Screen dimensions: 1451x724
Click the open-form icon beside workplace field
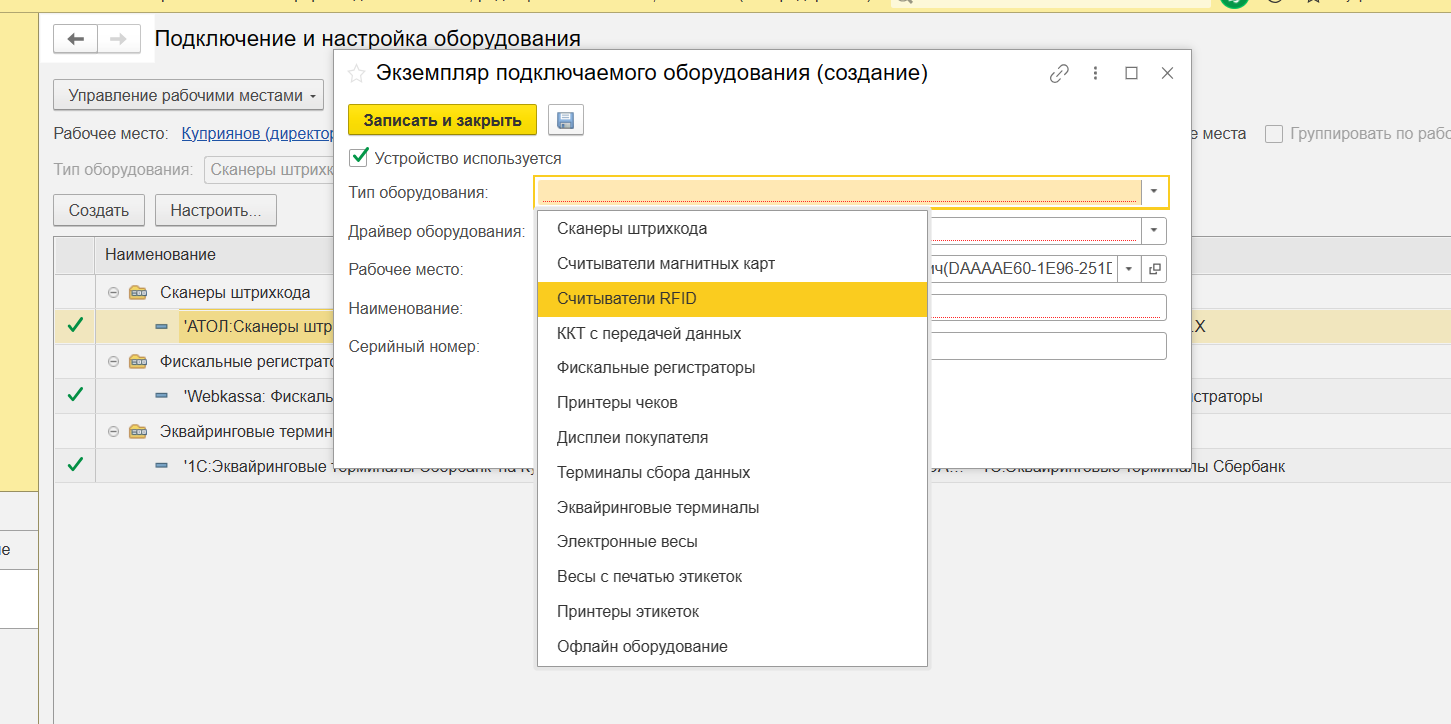pos(1155,269)
